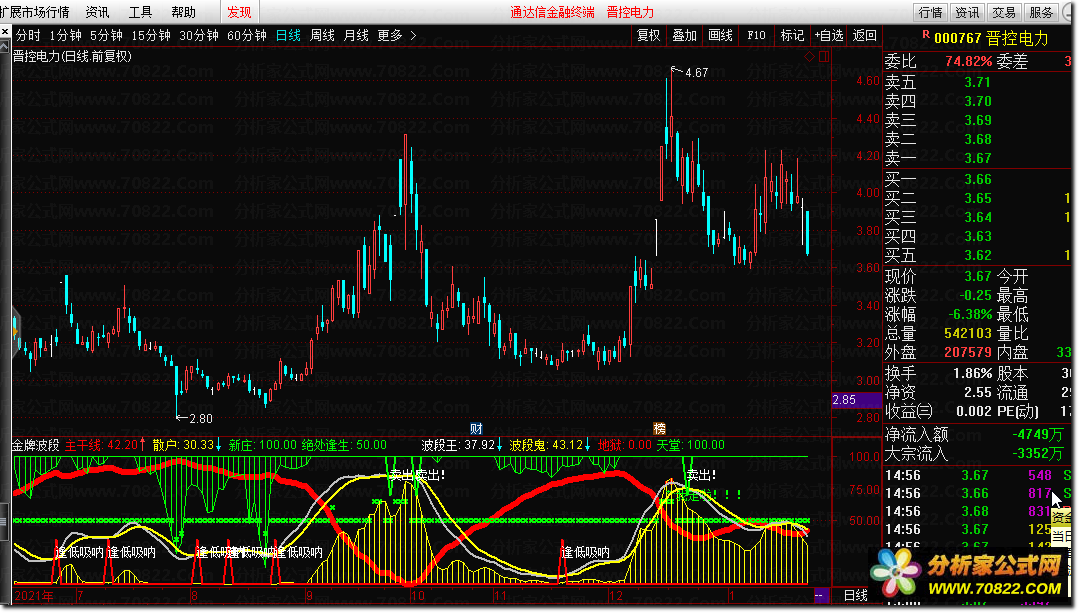
Task: Click the 委比 74.82% value
Action: point(968,61)
